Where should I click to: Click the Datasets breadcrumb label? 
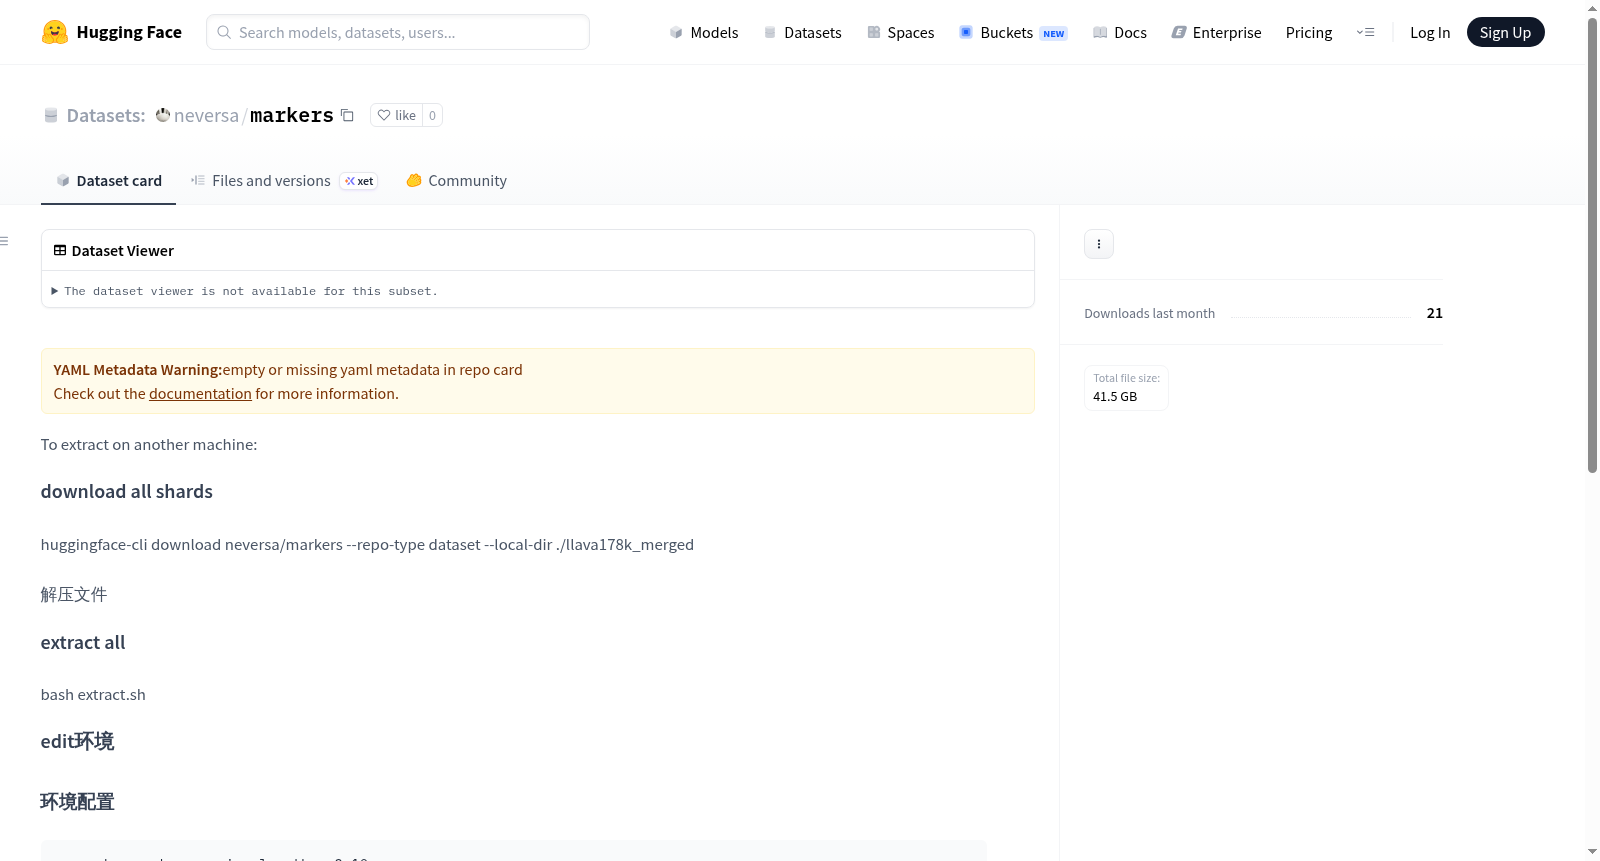pyautogui.click(x=106, y=115)
